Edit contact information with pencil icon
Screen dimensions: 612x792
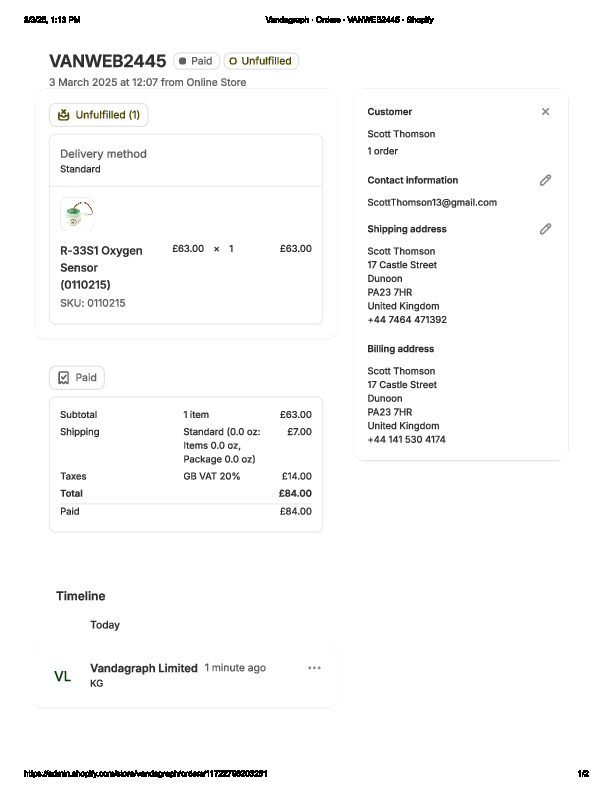click(545, 180)
